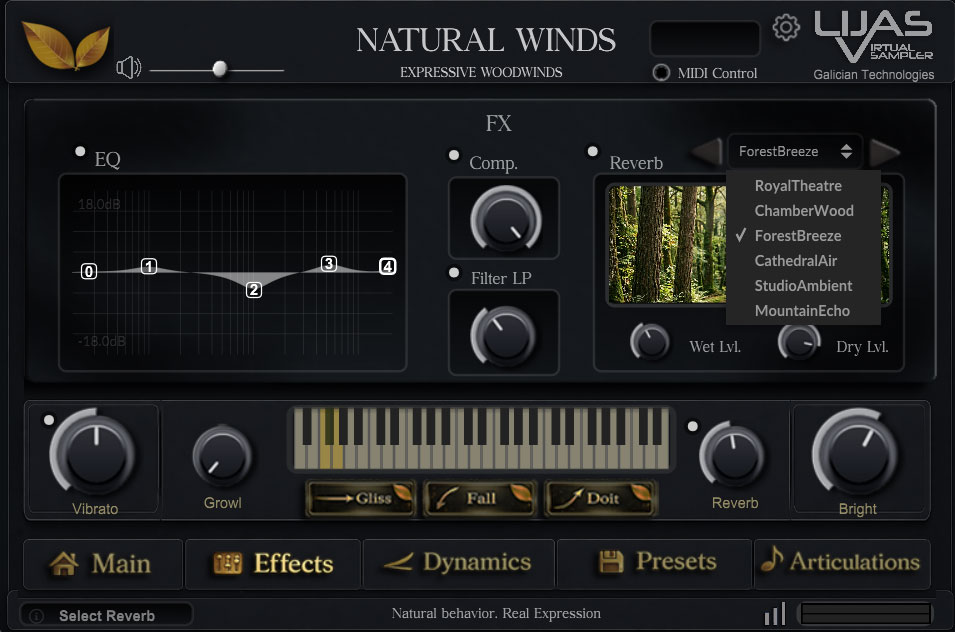Image resolution: width=955 pixels, height=632 pixels.
Task: Select the next reverb with right arrow
Action: [884, 152]
